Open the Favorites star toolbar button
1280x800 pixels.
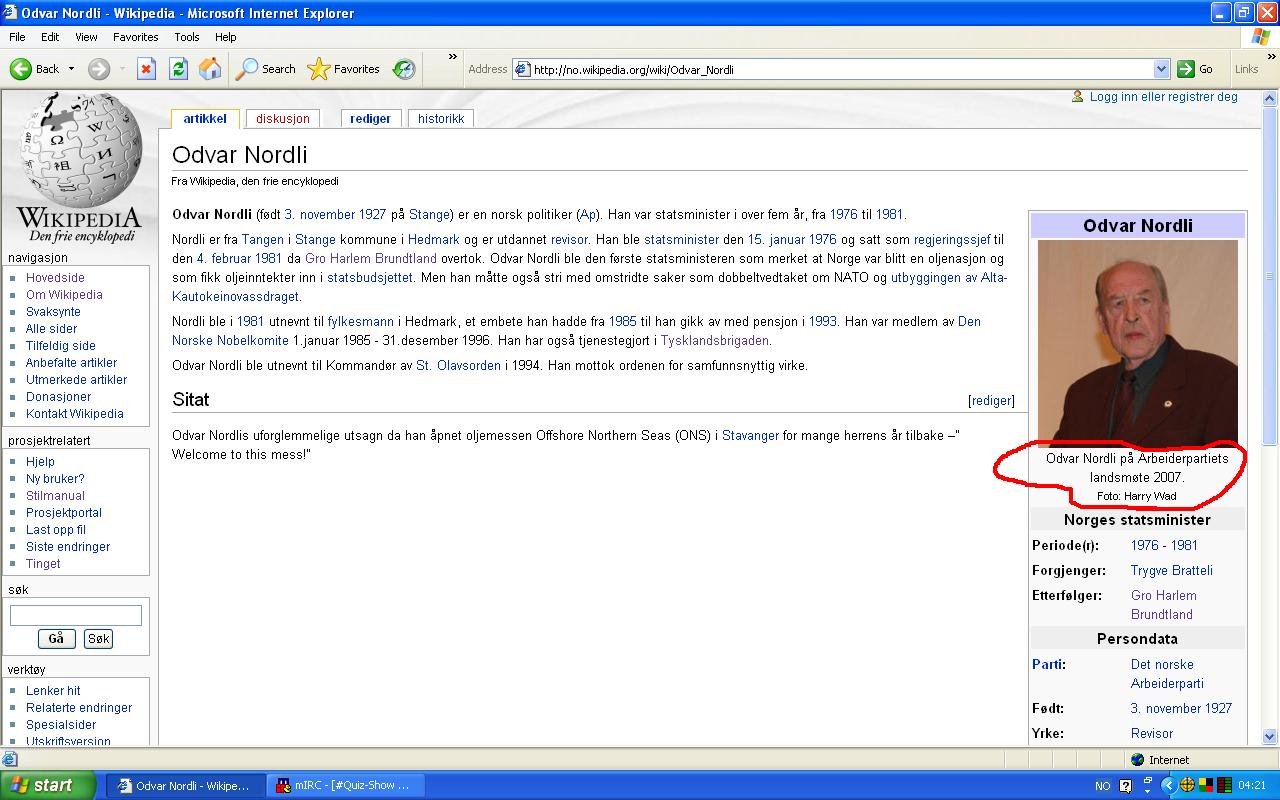pos(344,69)
